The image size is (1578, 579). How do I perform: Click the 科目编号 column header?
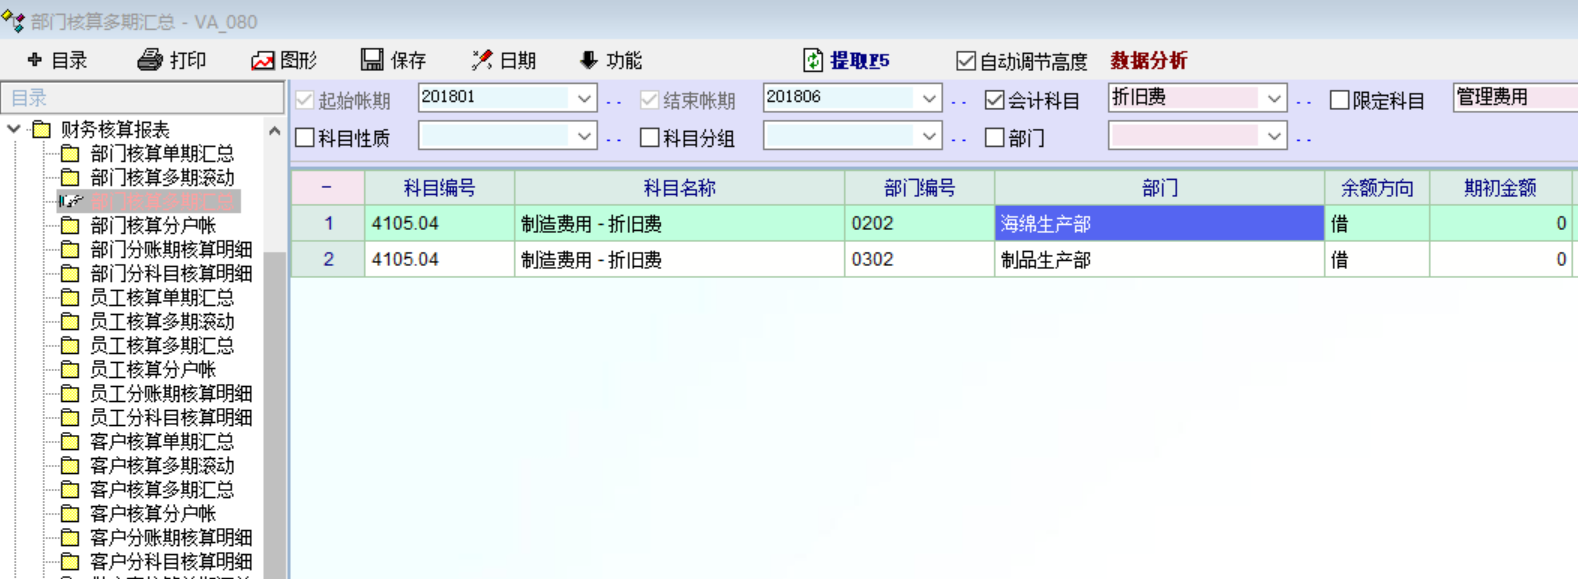click(x=439, y=188)
